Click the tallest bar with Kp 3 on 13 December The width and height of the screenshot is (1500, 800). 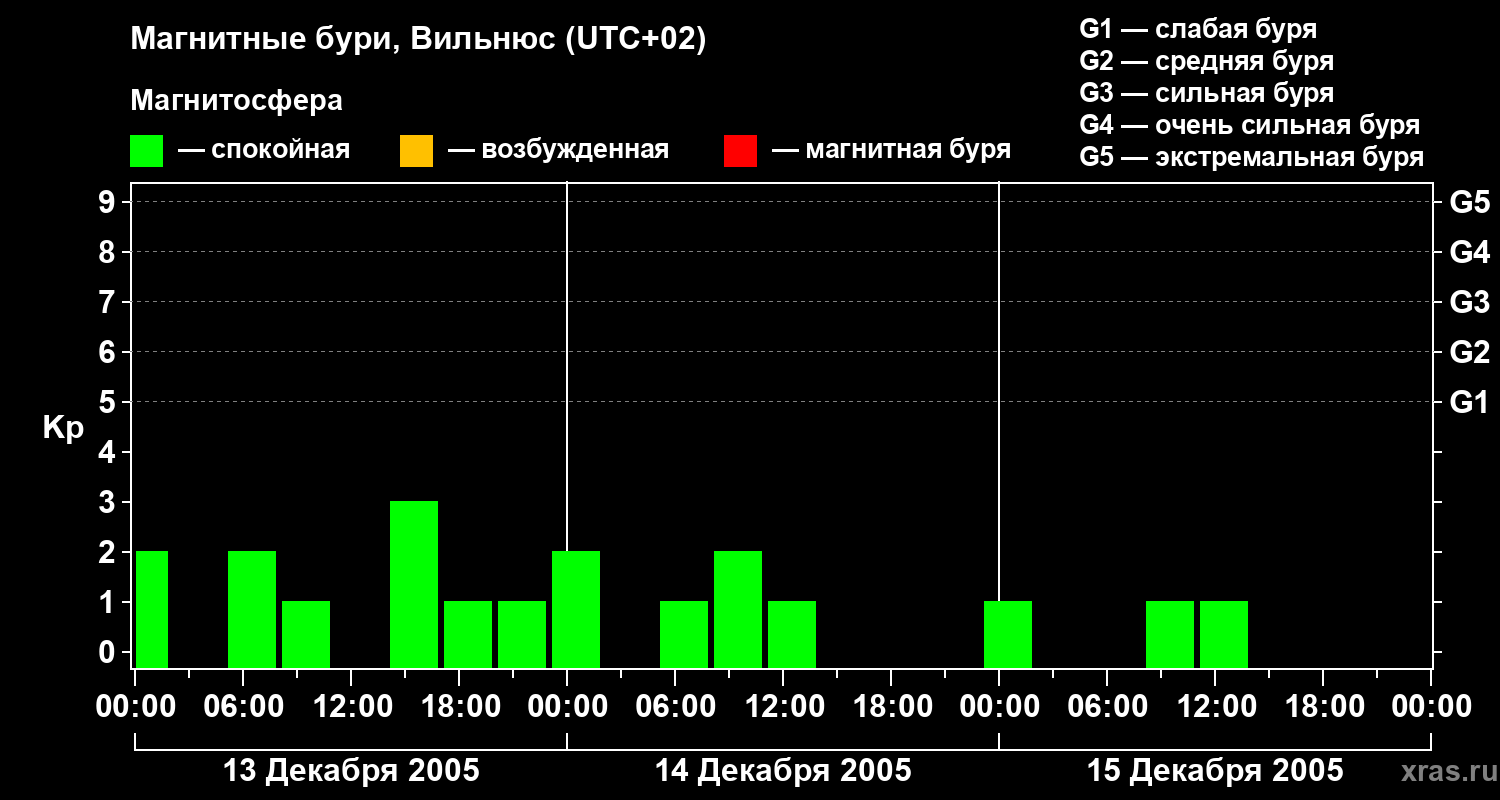pyautogui.click(x=414, y=584)
